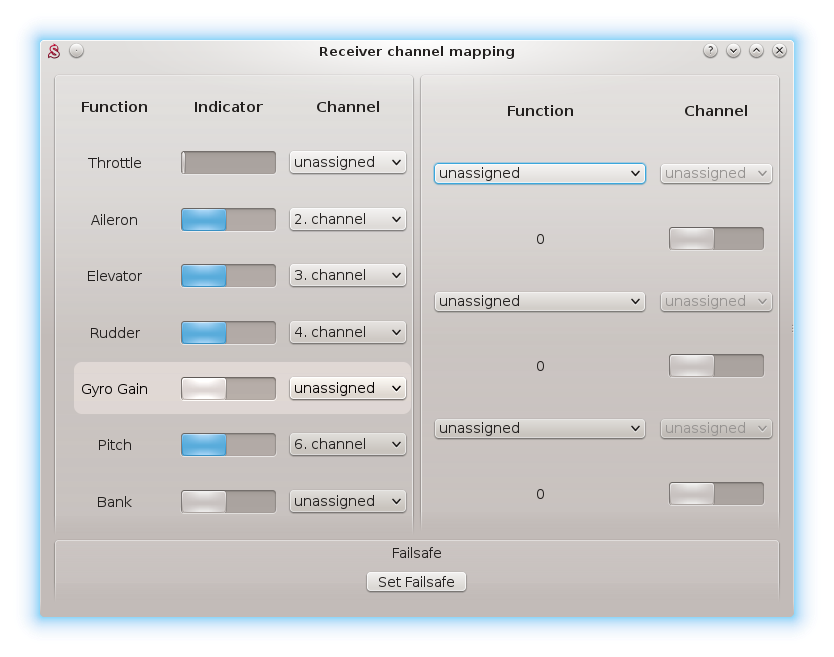Click the Set Failsafe button
This screenshot has width=834, height=657.
(x=416, y=582)
